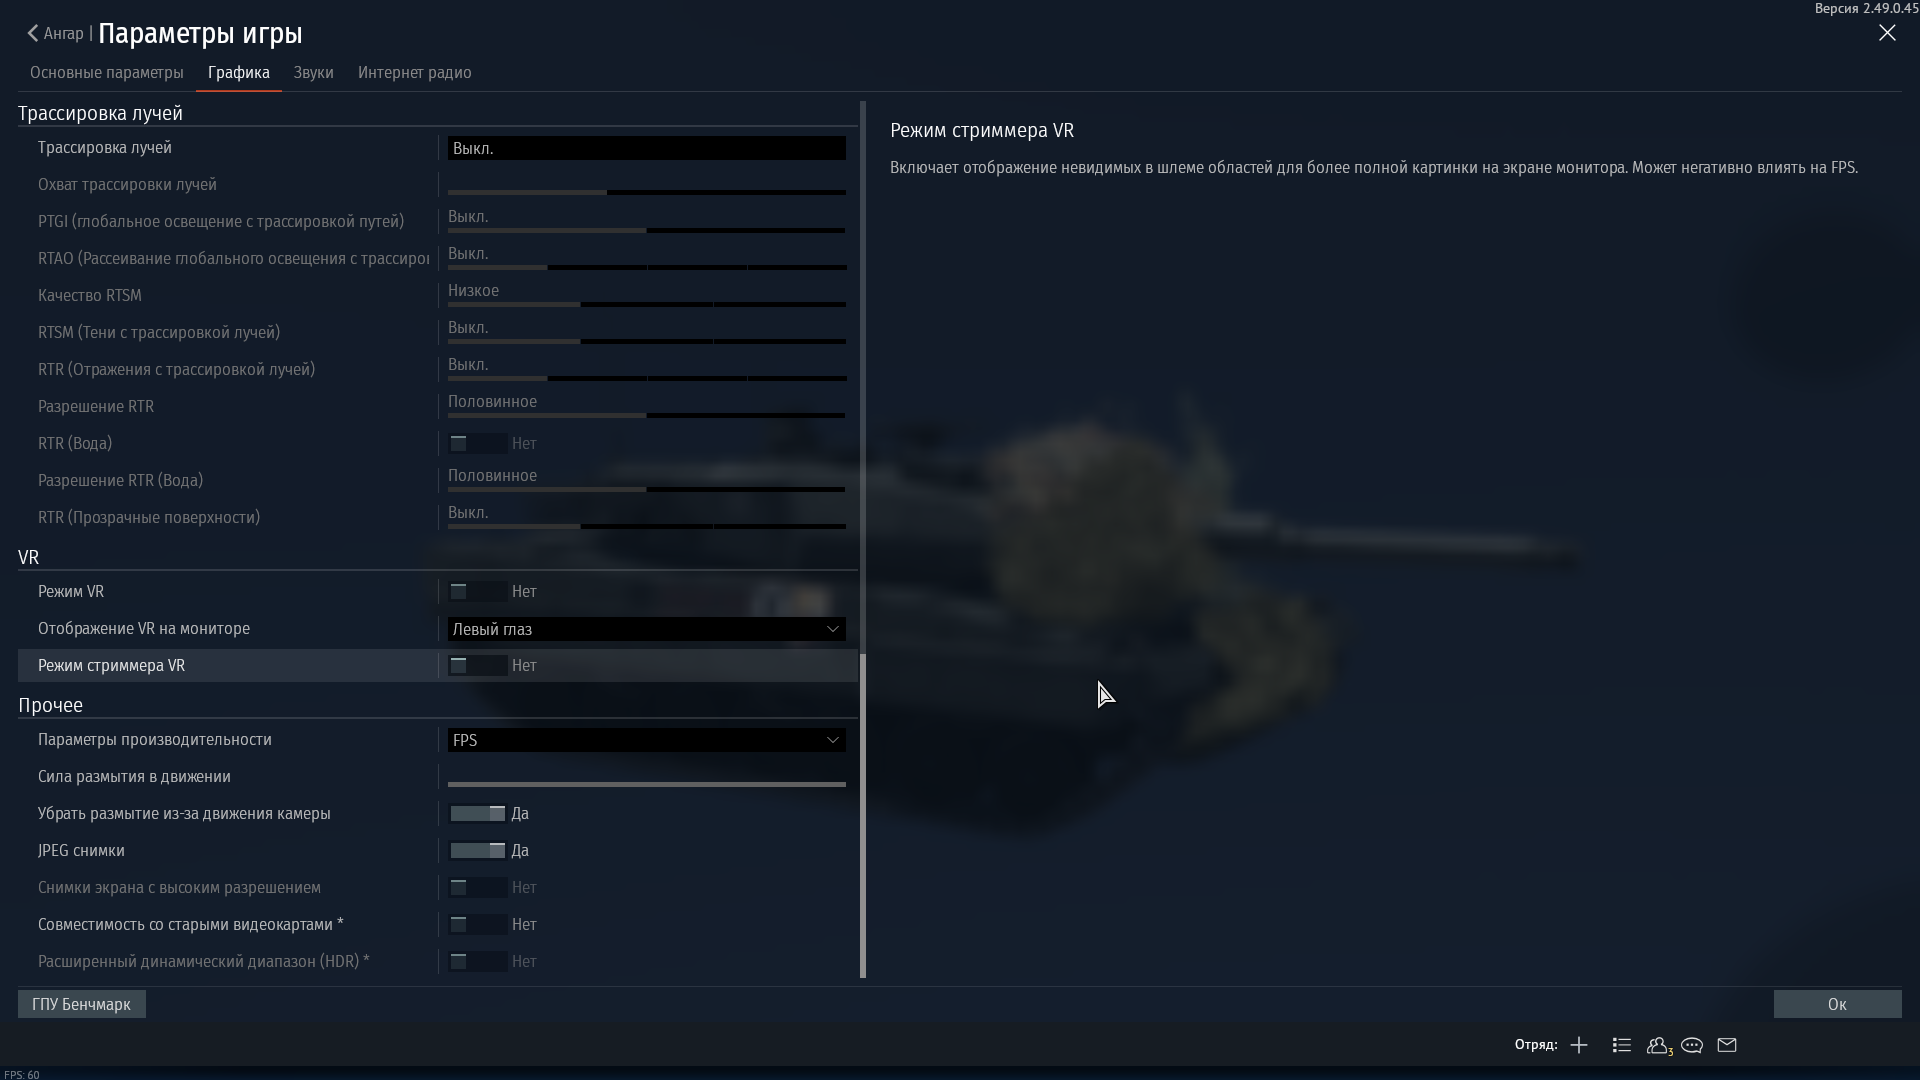Screen dimensions: 1920x1080
Task: Confirm settings with Ок button
Action: point(1837,1004)
